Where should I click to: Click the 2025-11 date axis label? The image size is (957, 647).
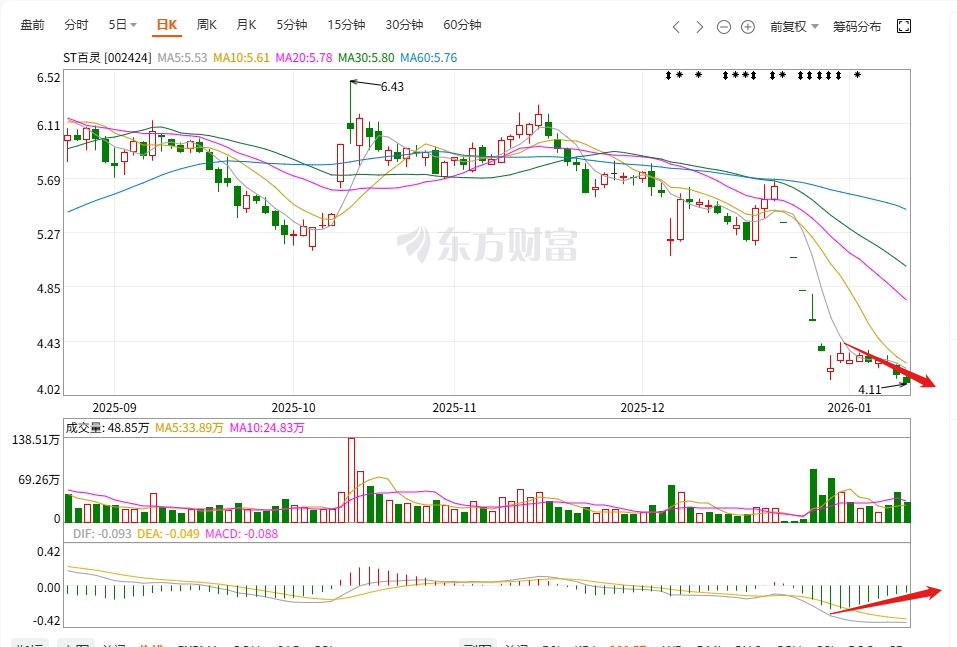455,408
